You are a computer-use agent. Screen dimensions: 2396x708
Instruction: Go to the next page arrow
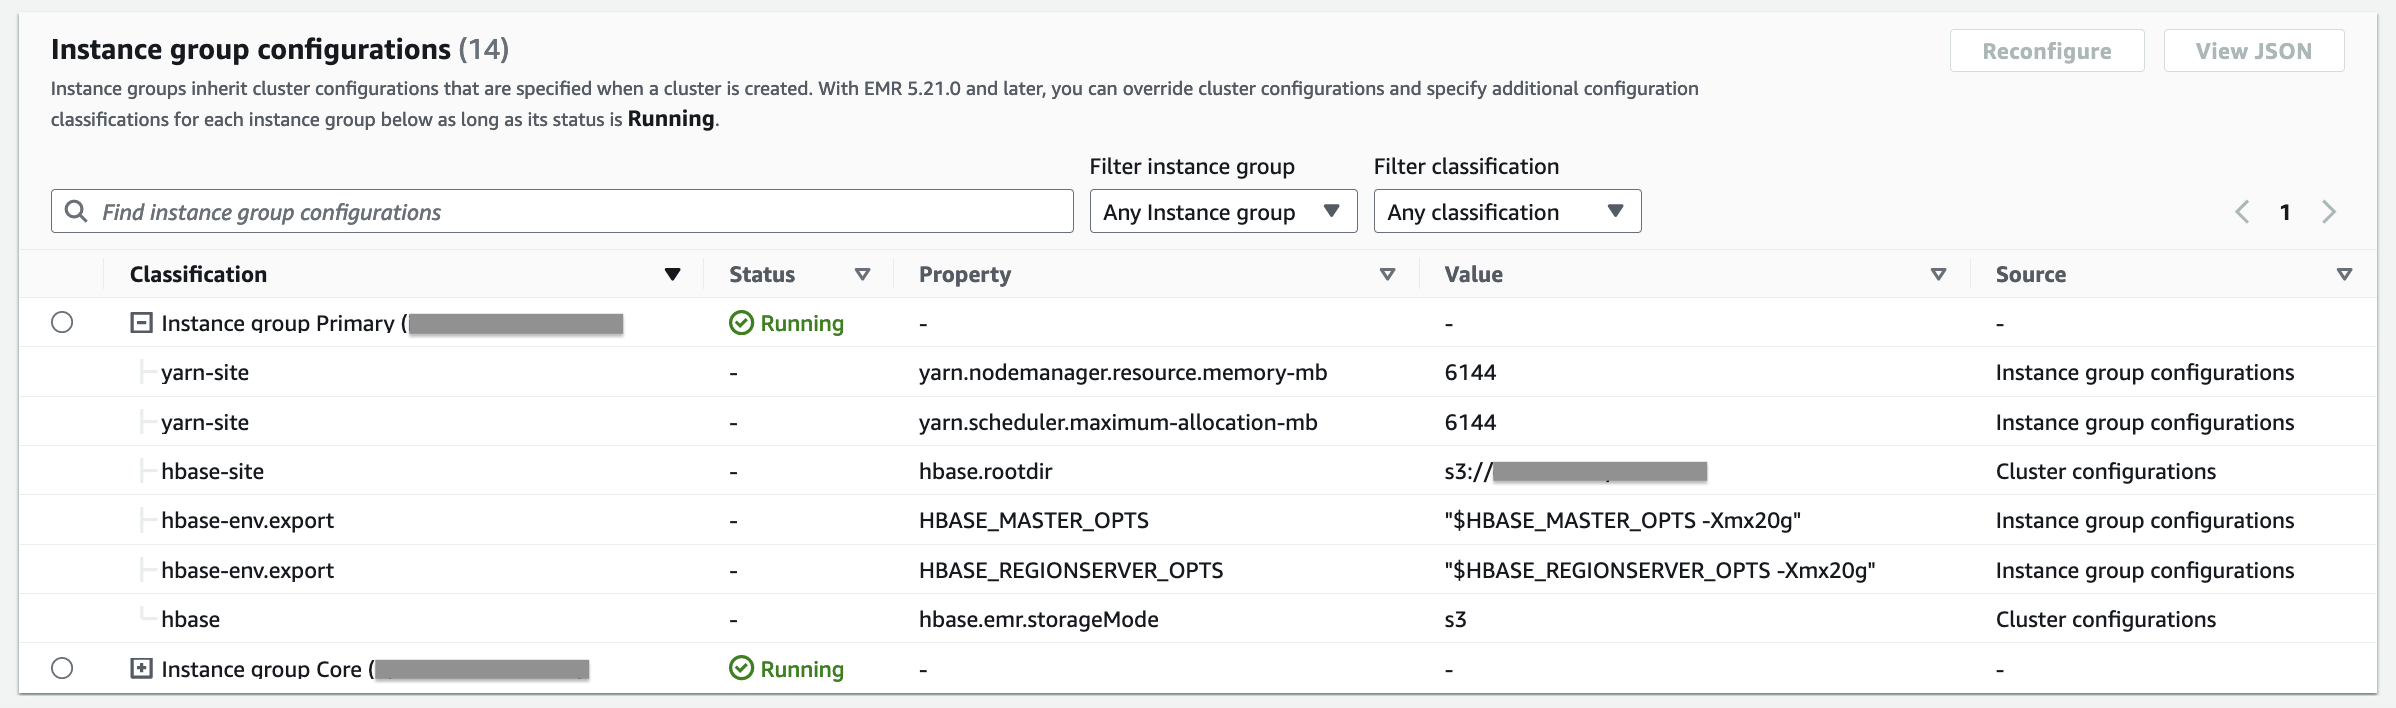[x=2329, y=212]
